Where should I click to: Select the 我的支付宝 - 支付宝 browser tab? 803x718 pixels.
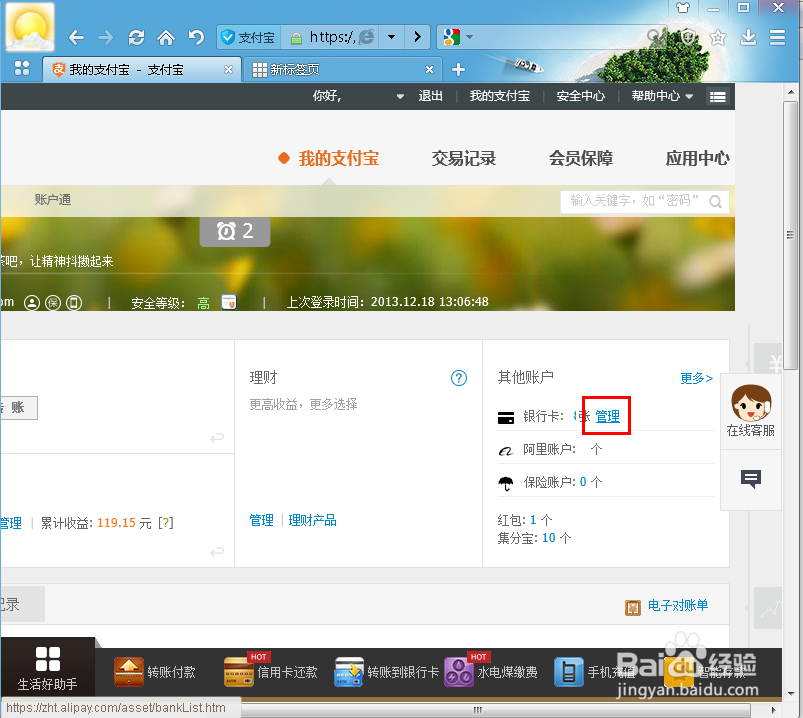pyautogui.click(x=141, y=69)
